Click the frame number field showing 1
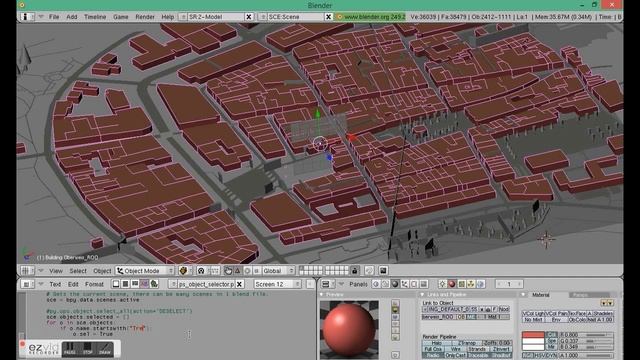Screen dimensions: 640x360 tap(509, 284)
